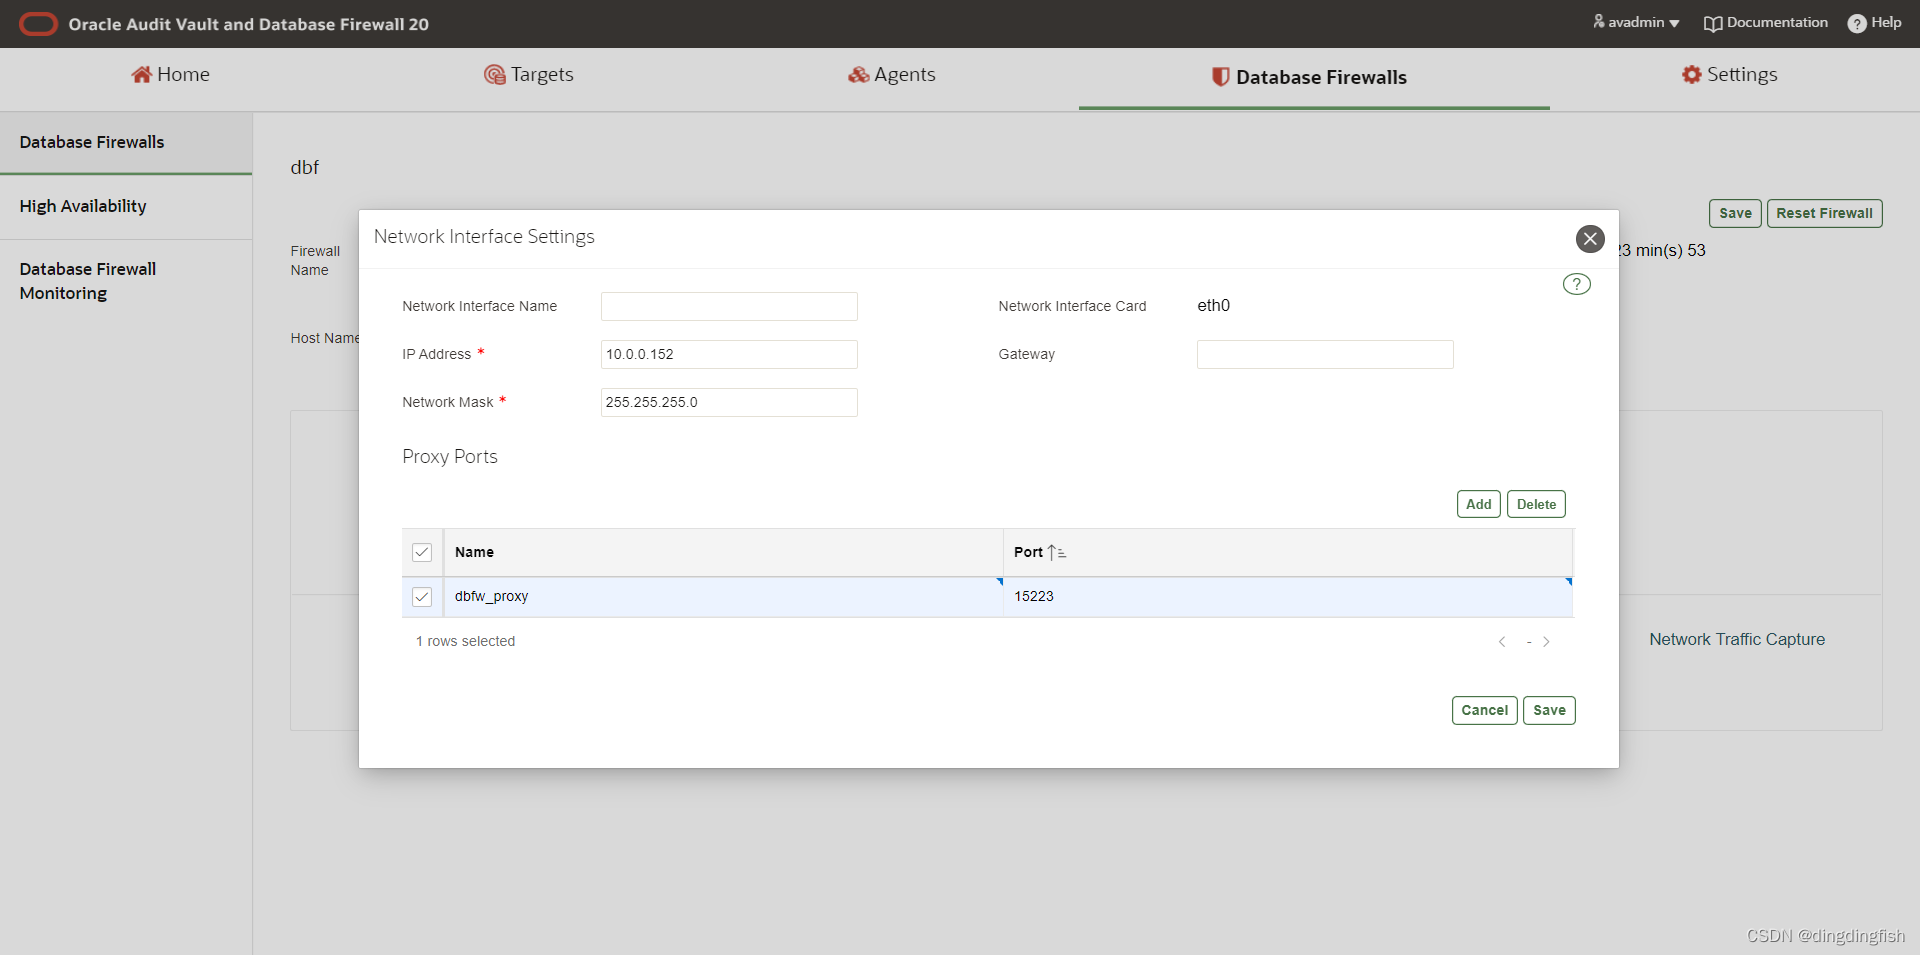Click the Documentation book icon
Image resolution: width=1920 pixels, height=955 pixels.
point(1713,23)
